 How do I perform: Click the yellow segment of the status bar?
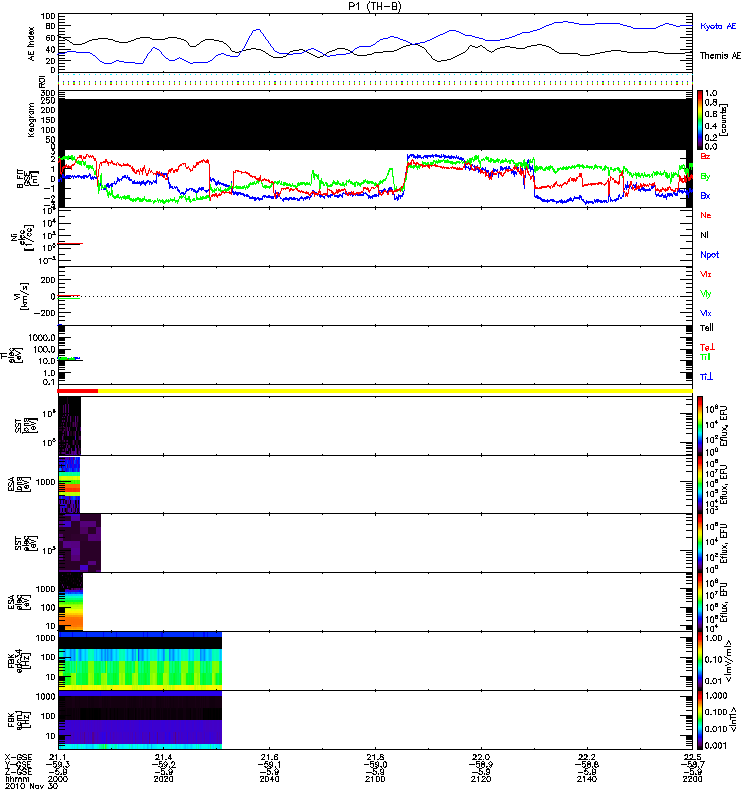point(395,391)
